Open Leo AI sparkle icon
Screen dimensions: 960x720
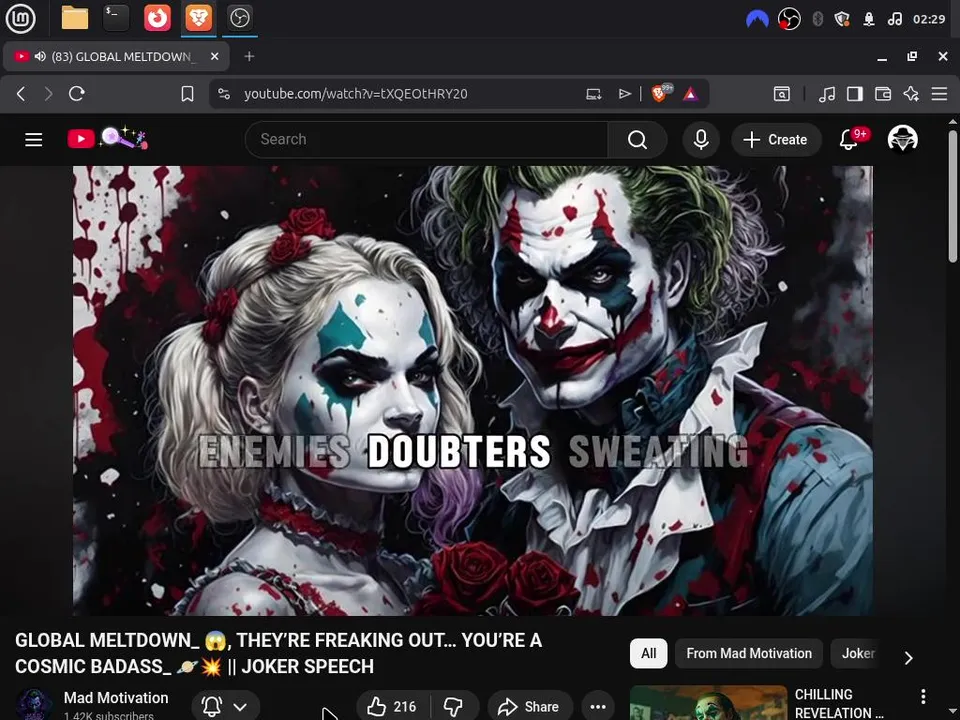(x=911, y=94)
